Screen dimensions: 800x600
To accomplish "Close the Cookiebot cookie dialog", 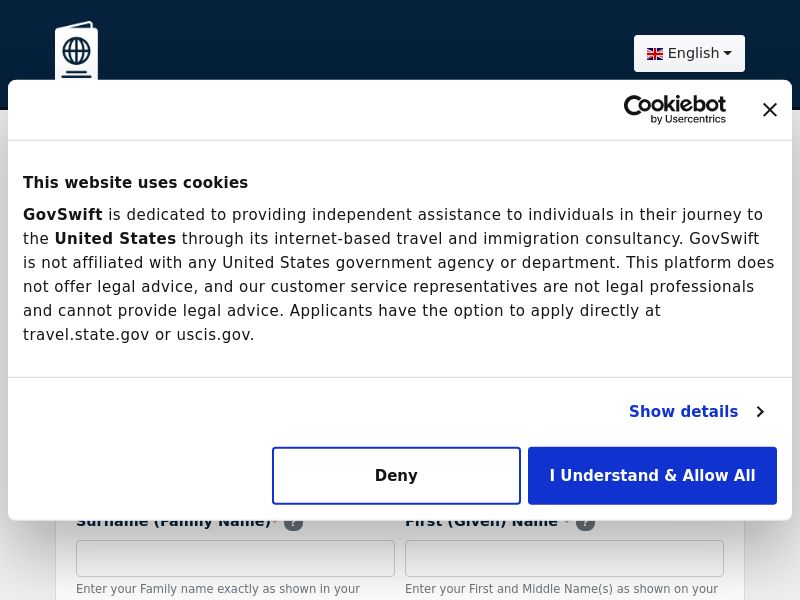I will 769,110.
